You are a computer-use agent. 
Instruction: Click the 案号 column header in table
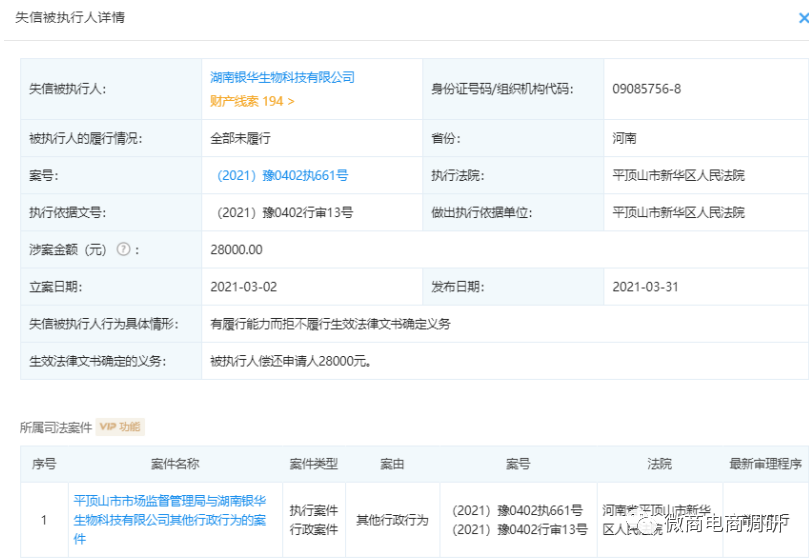click(518, 464)
